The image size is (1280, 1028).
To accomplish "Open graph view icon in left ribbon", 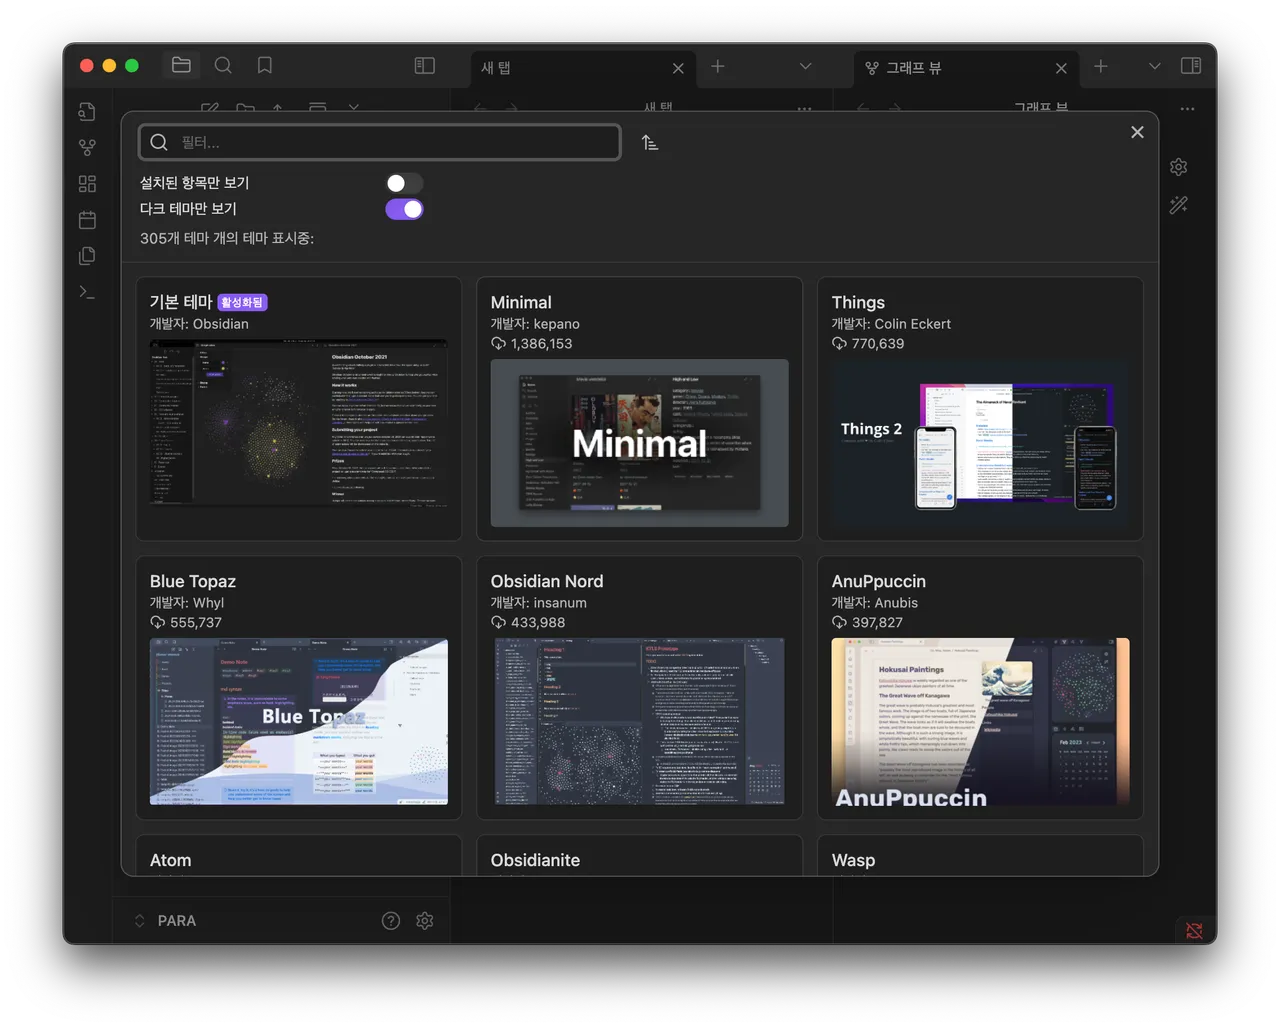I will 88,148.
